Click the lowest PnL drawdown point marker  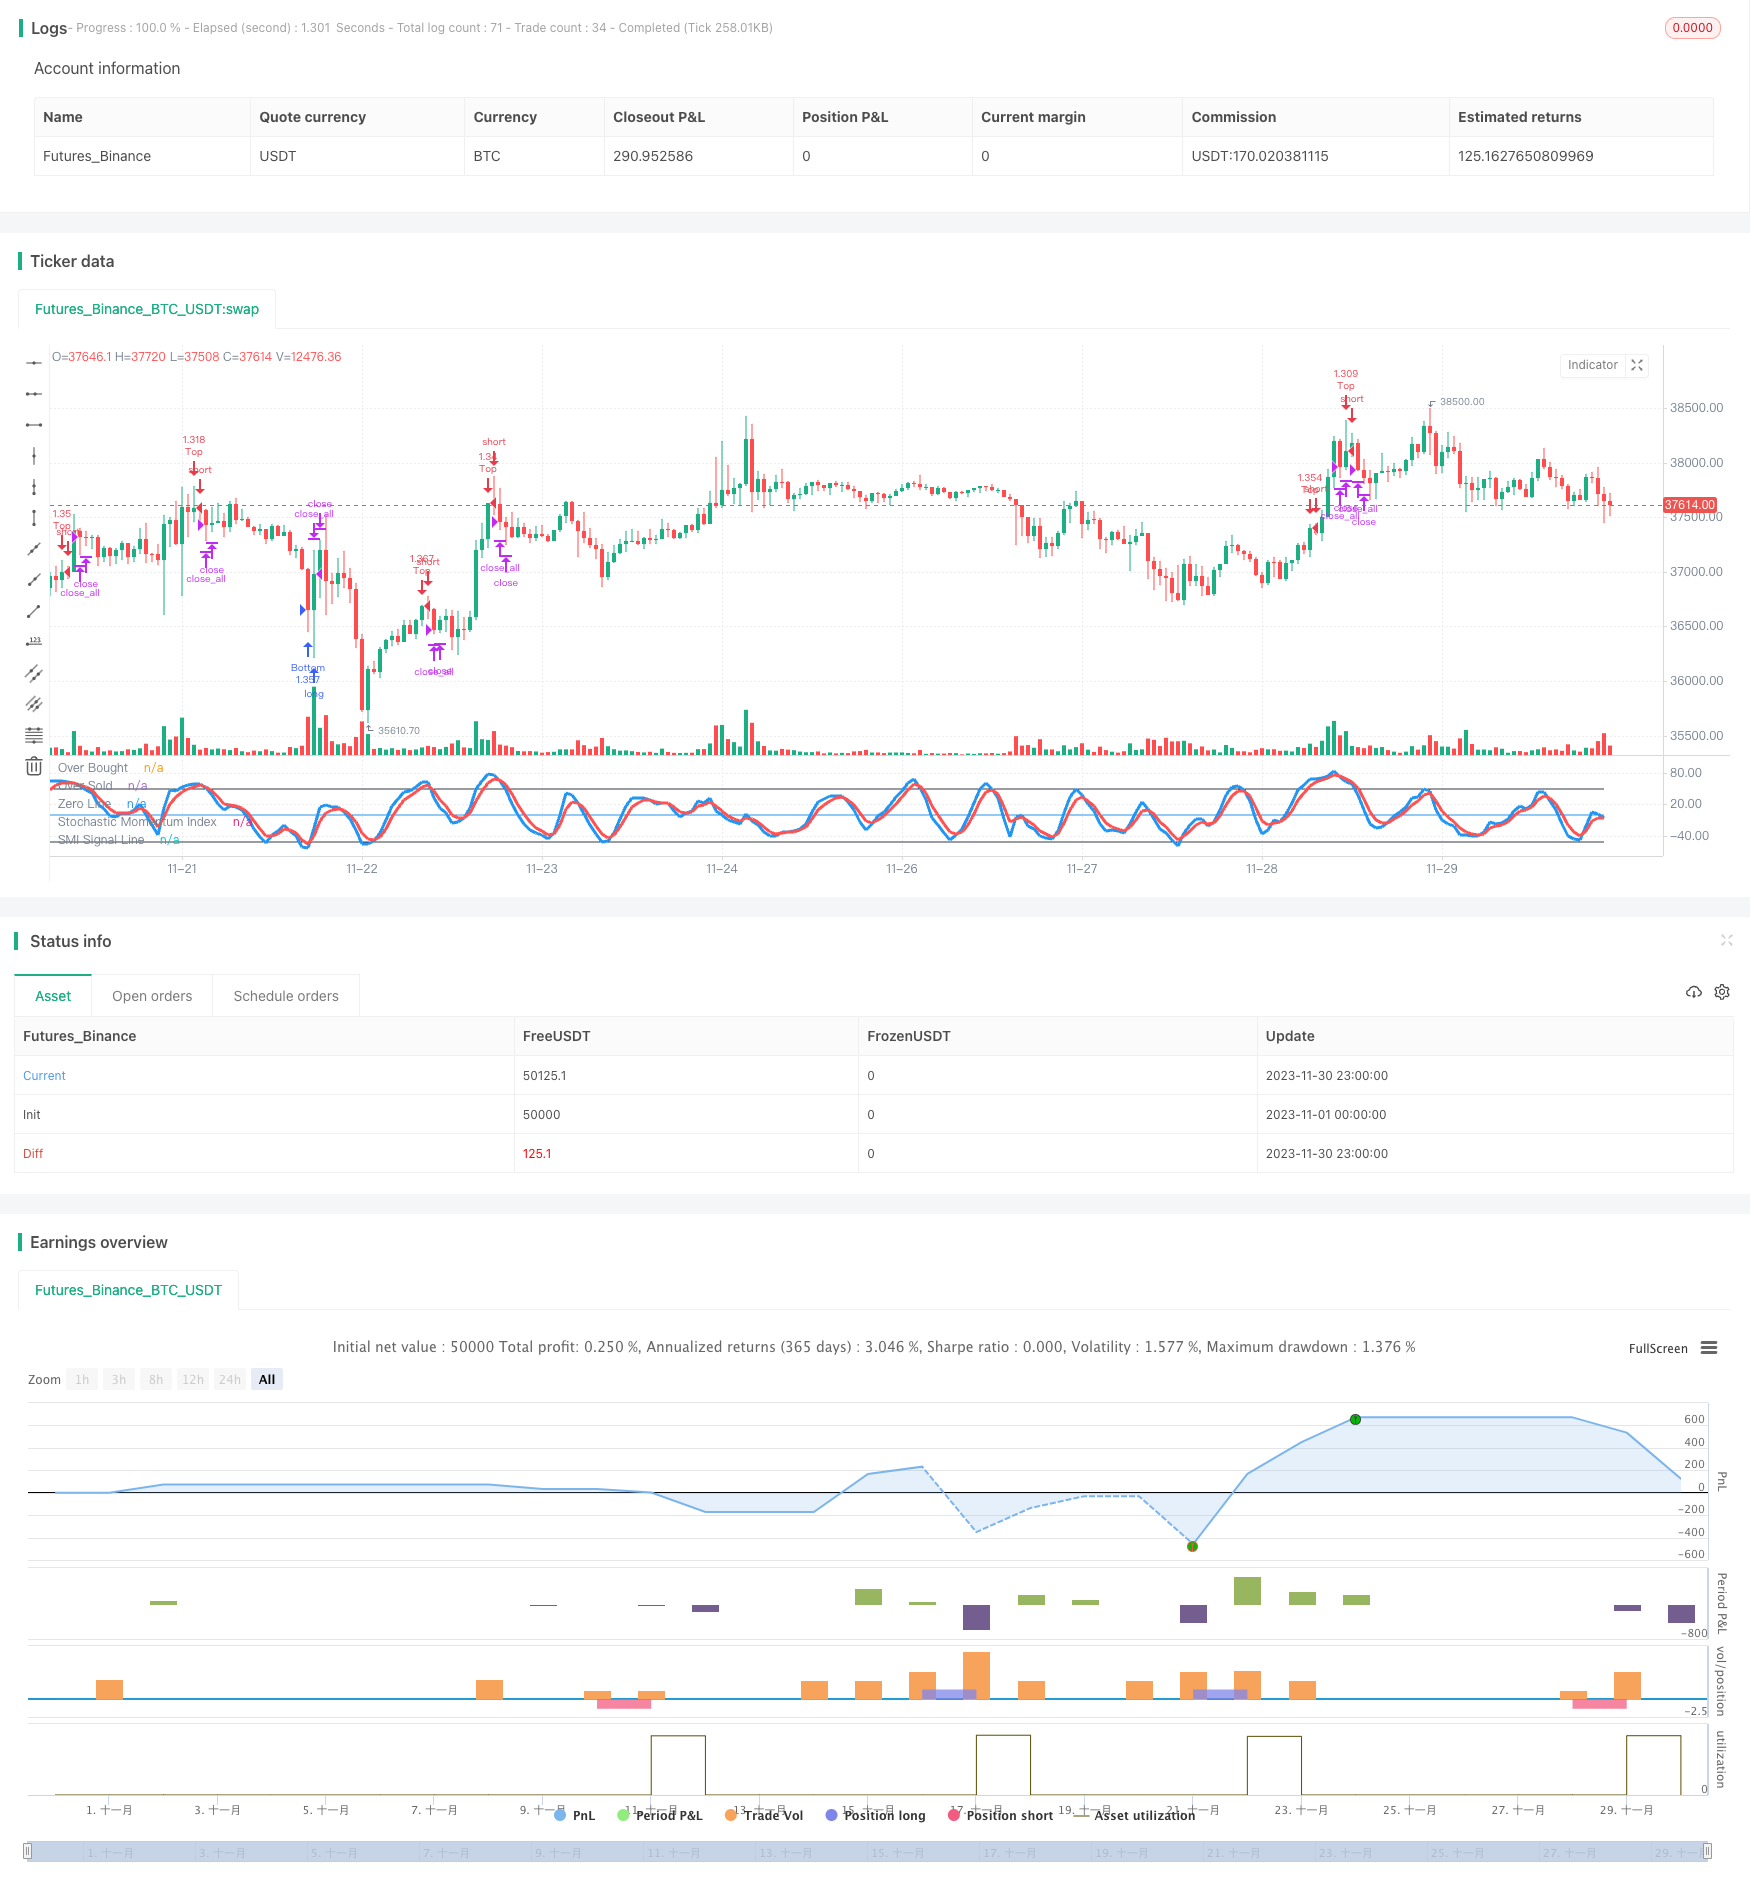click(x=1192, y=1546)
